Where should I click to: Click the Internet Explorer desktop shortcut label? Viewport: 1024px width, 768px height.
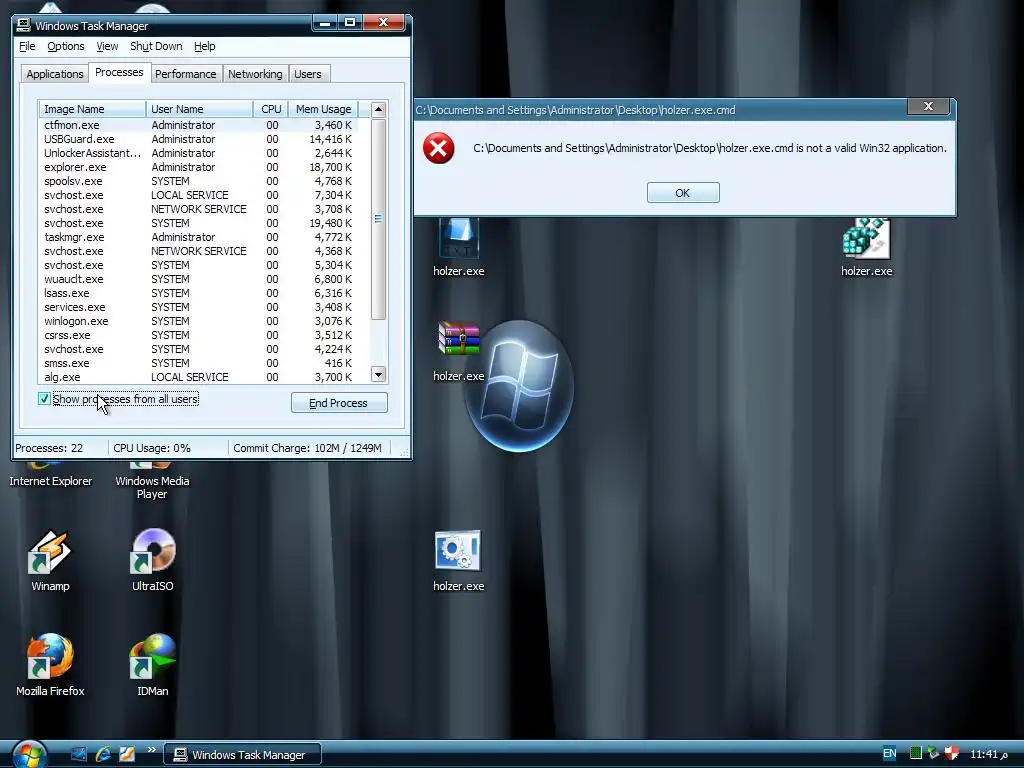tap(50, 481)
